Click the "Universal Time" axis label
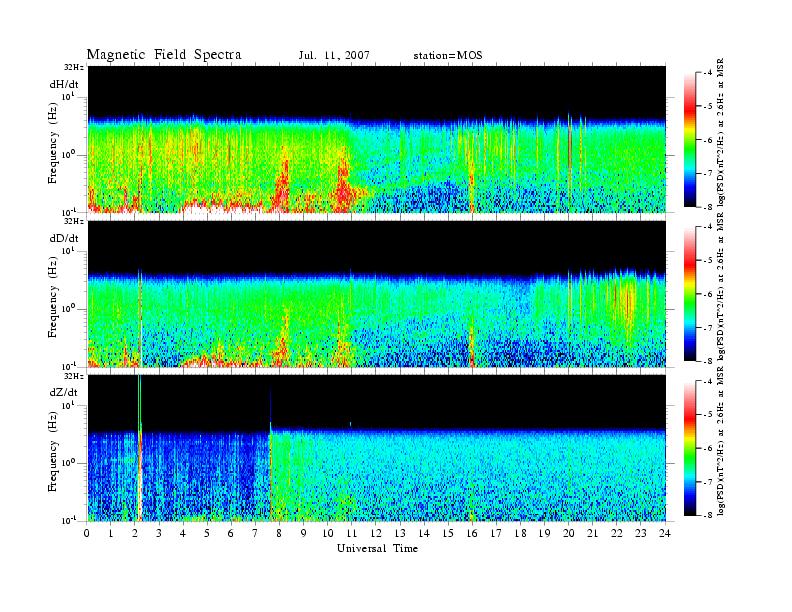 [378, 548]
